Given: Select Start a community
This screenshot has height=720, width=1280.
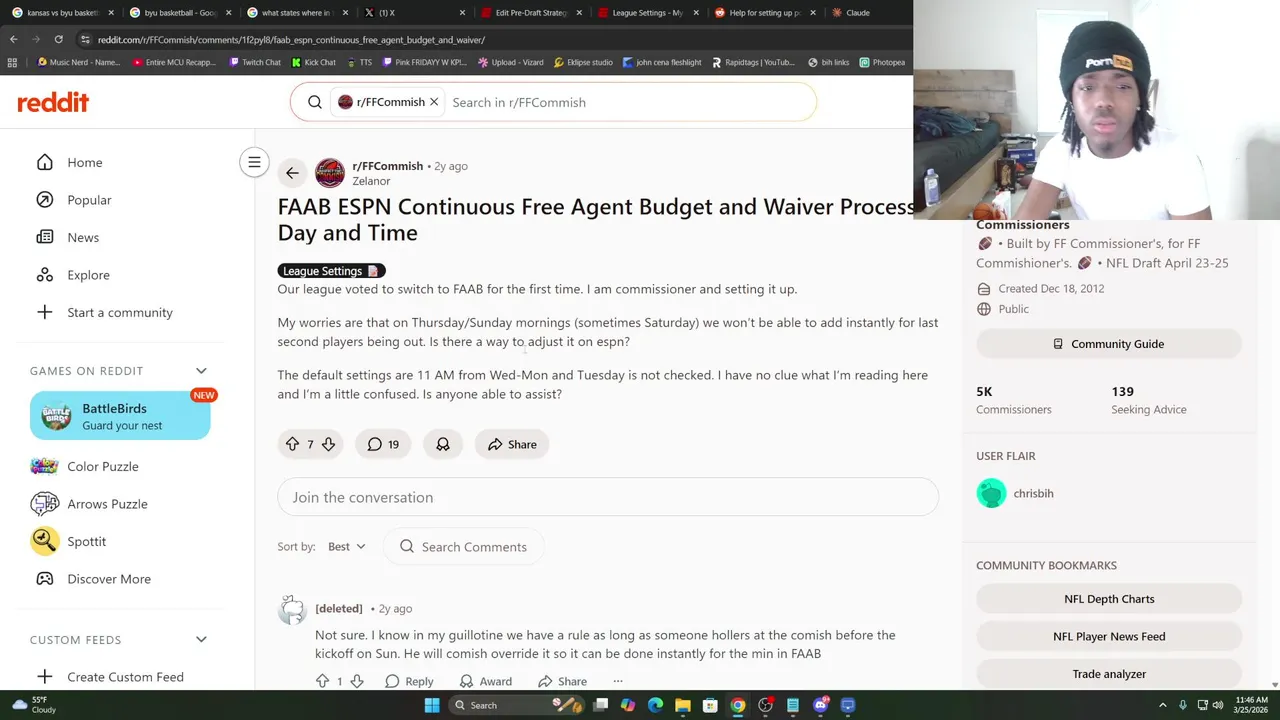Looking at the screenshot, I should [120, 312].
